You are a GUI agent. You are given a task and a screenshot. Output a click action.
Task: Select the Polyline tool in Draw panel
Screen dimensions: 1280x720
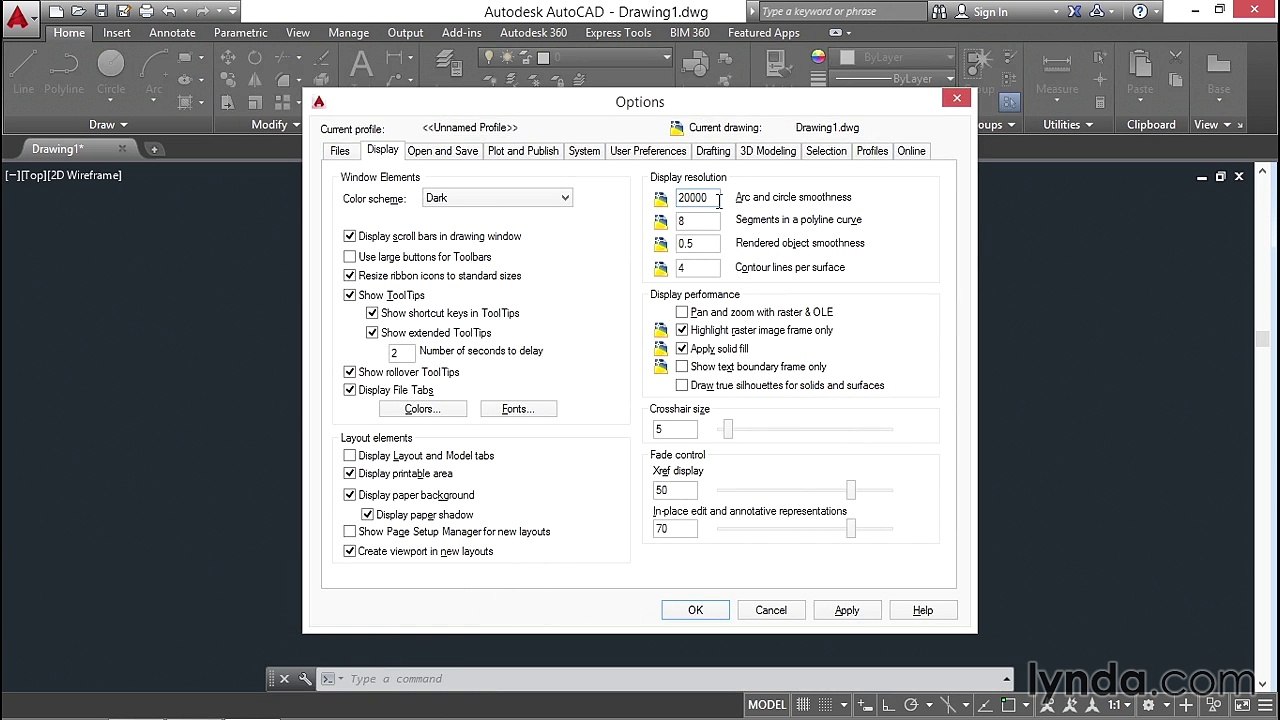tap(64, 72)
